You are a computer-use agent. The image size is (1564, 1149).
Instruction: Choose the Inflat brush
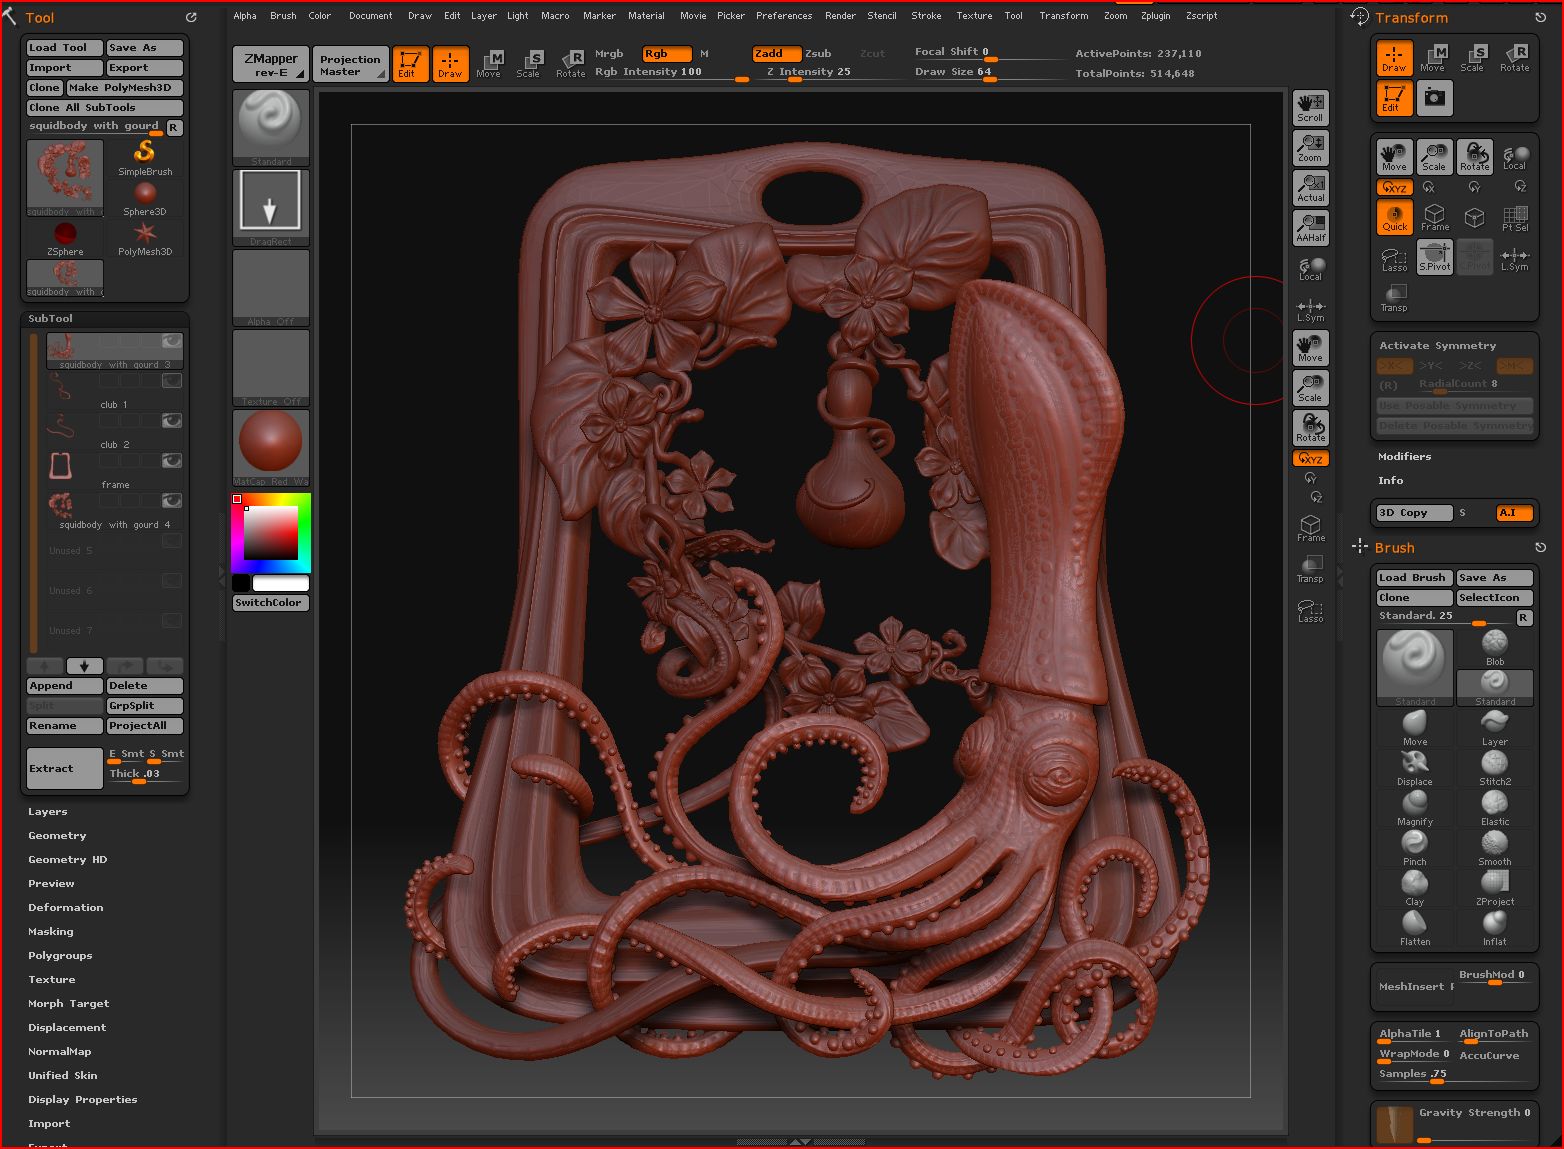pyautogui.click(x=1494, y=923)
